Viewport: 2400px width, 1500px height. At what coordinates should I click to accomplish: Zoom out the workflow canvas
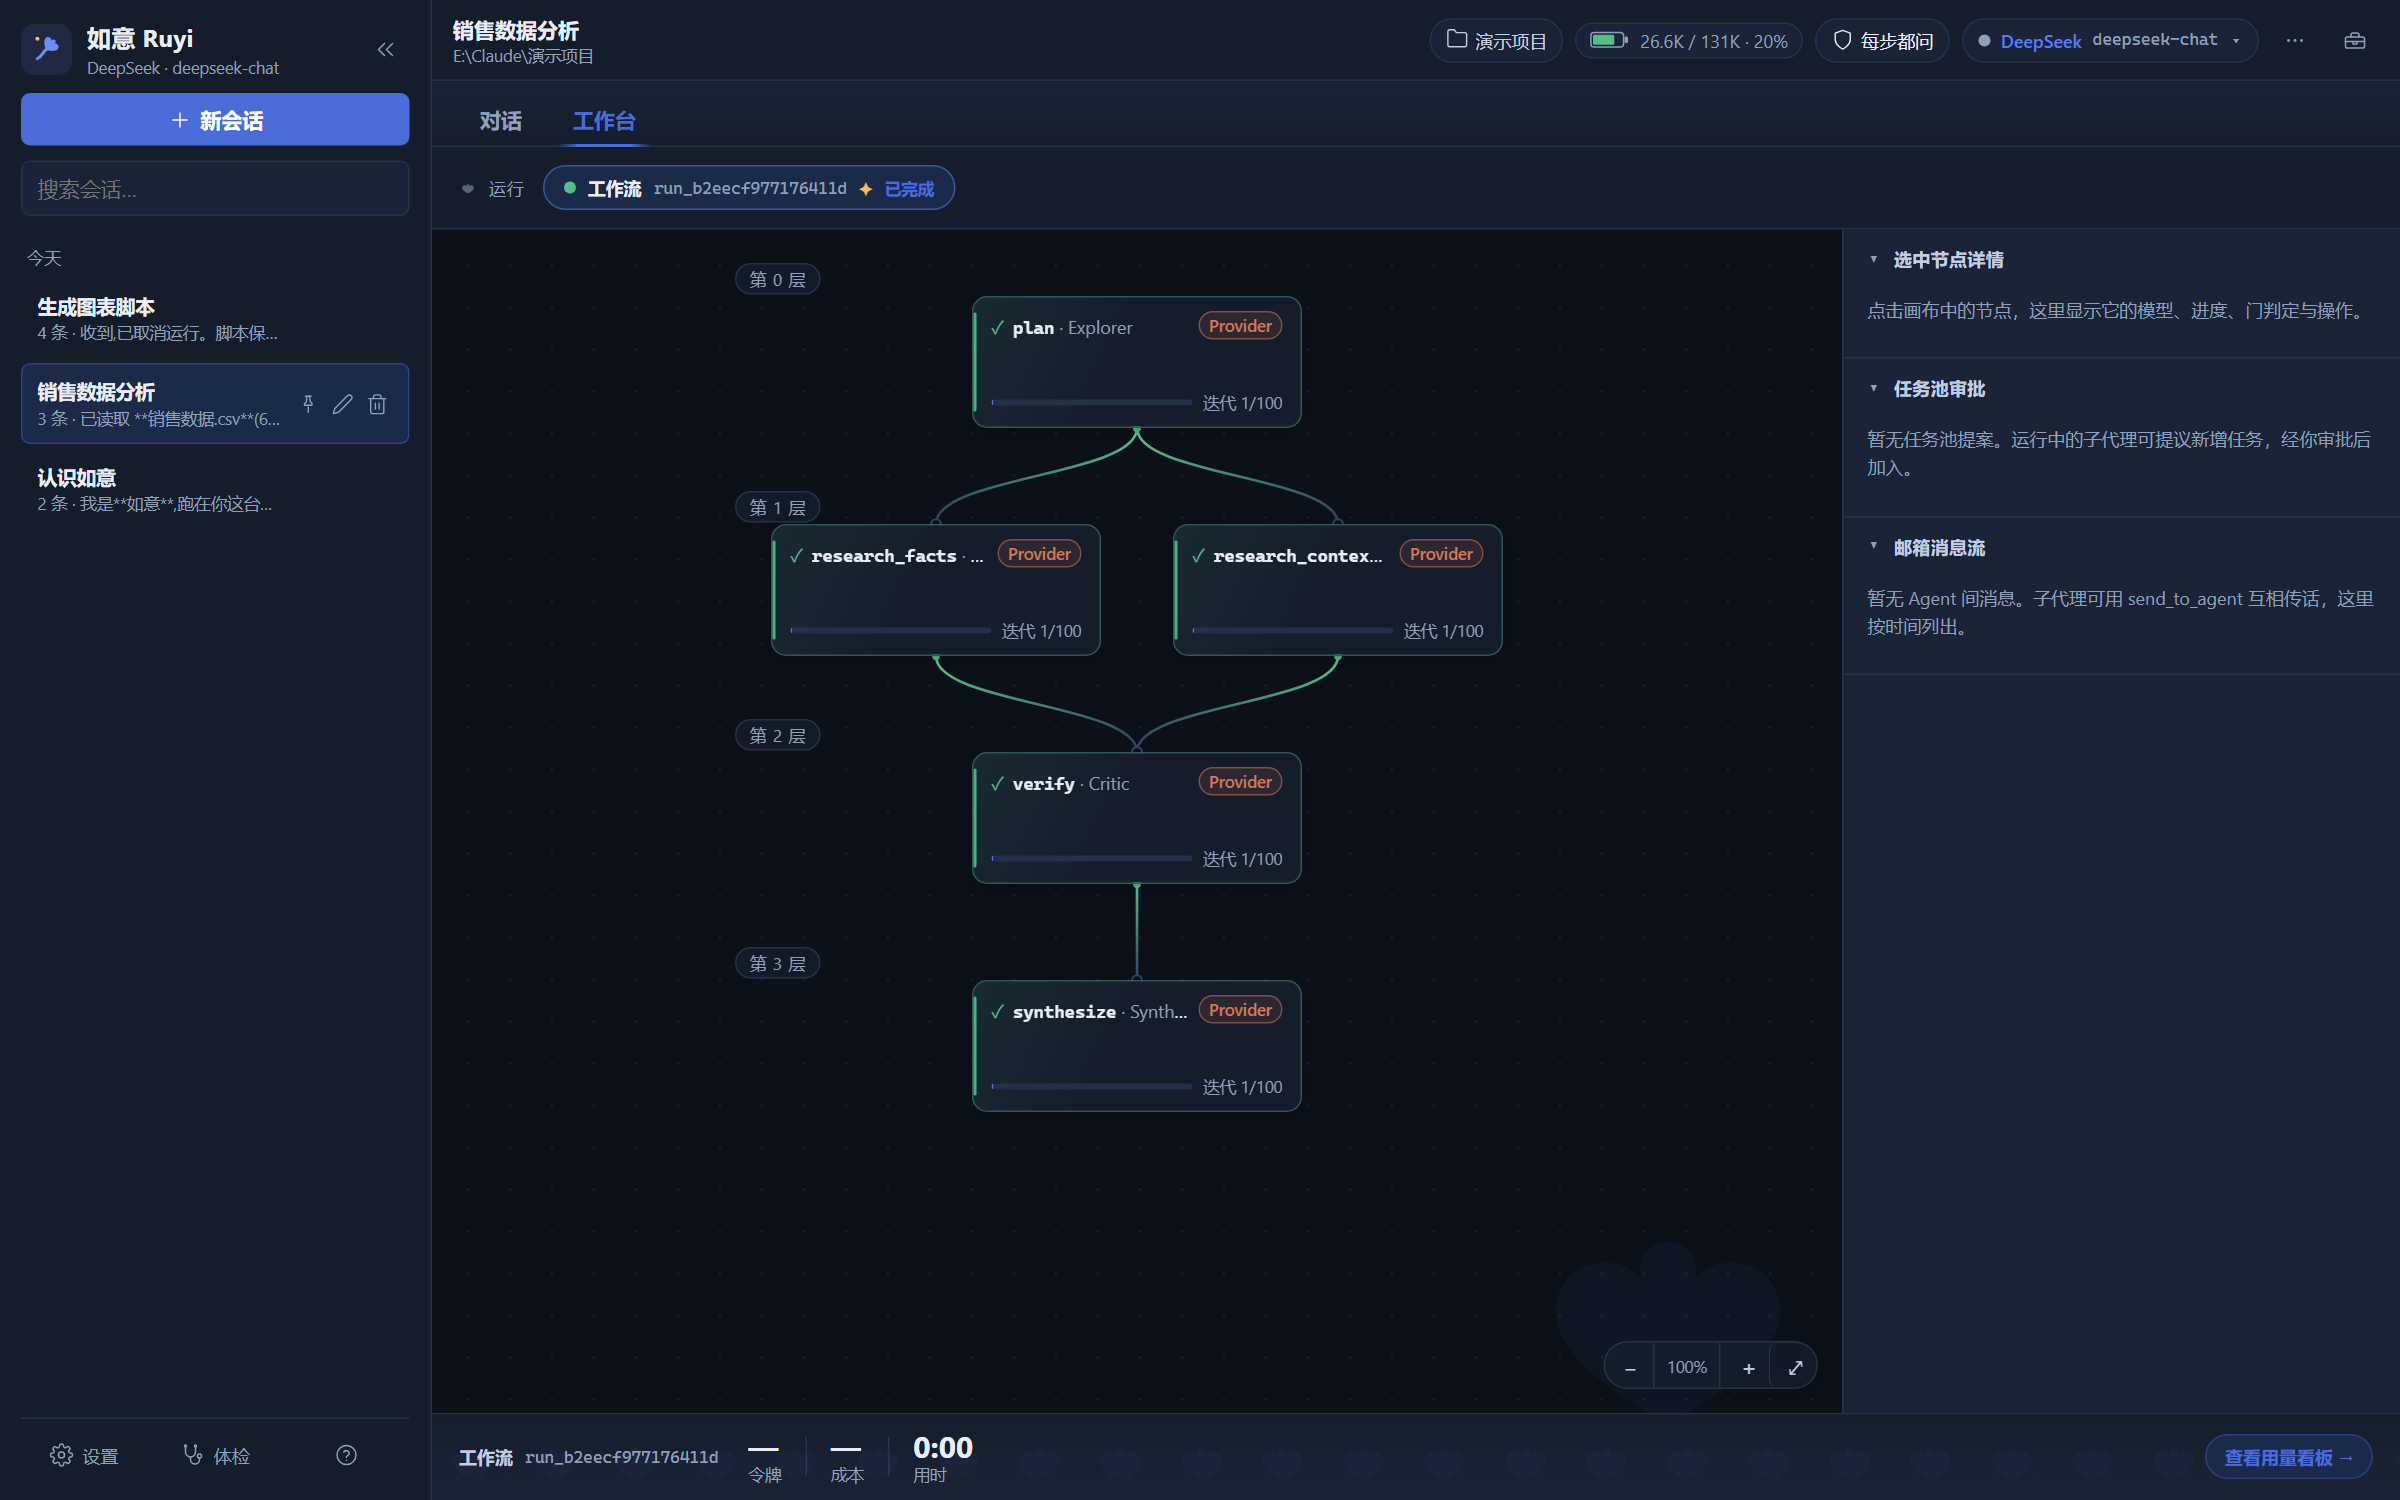pos(1630,1367)
